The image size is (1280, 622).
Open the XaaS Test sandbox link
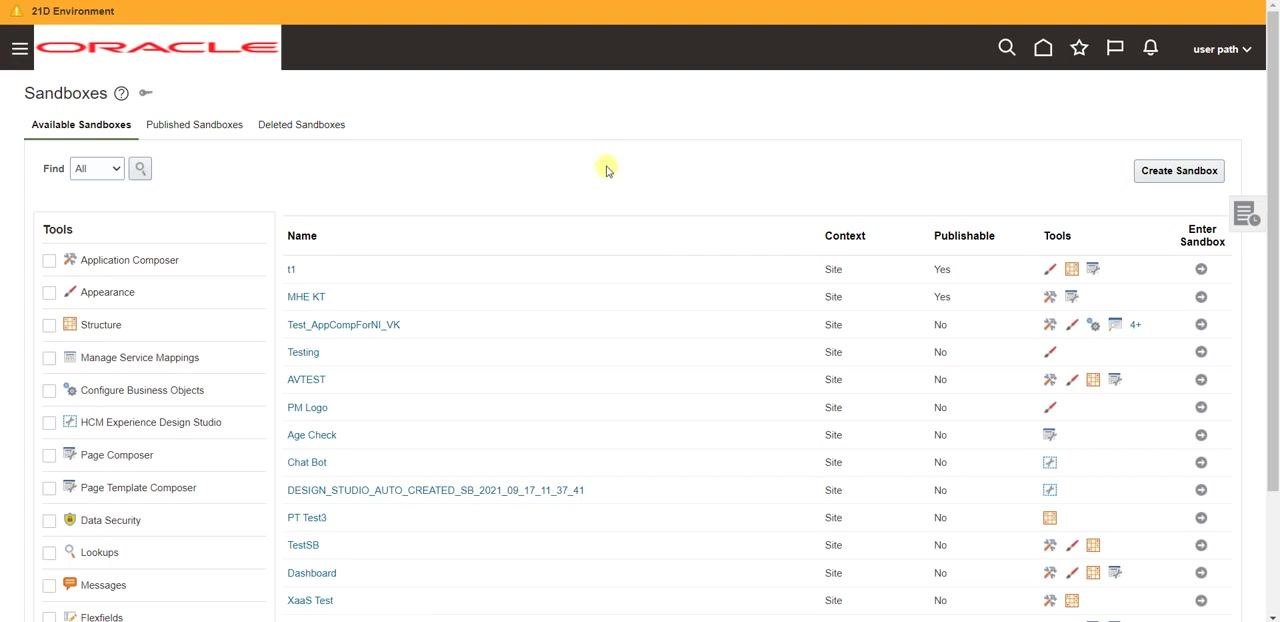coord(310,601)
